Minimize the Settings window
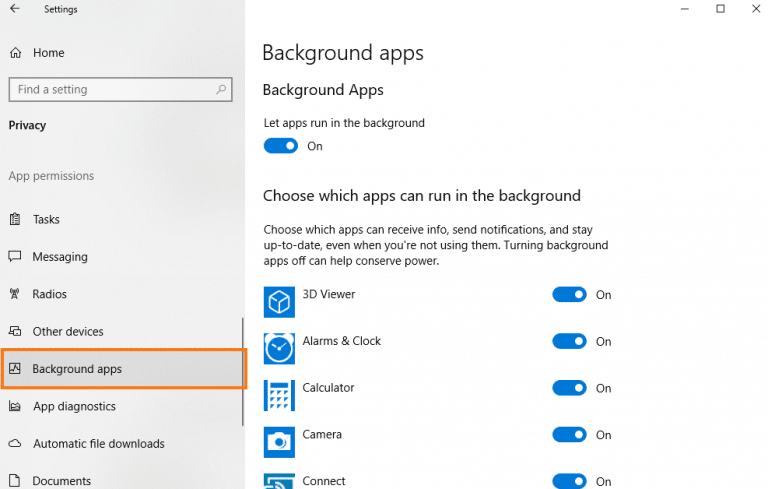768x489 pixels. coord(685,9)
